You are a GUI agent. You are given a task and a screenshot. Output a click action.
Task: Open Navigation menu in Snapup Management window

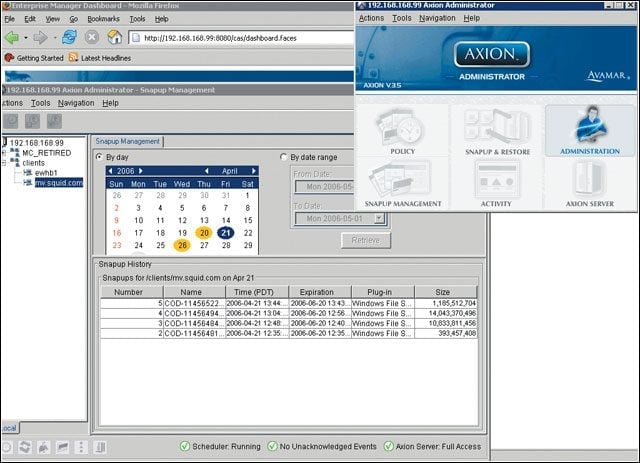[x=76, y=103]
